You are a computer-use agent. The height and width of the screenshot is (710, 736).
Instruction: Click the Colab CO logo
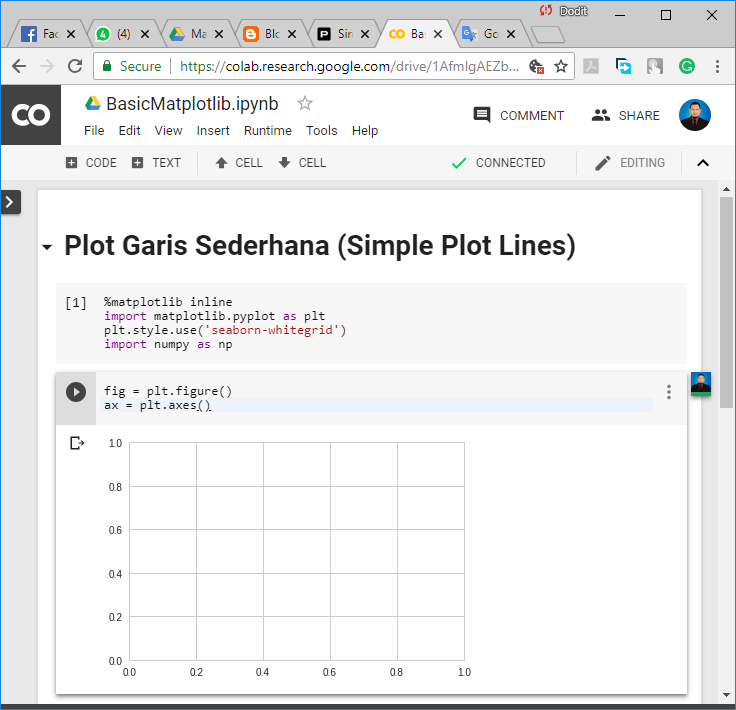31,115
